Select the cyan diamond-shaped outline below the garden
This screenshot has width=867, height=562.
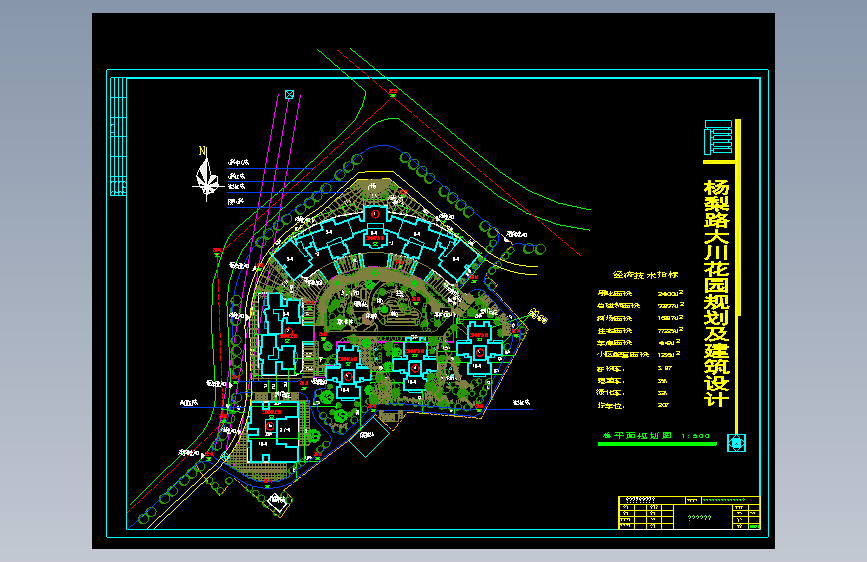point(367,436)
